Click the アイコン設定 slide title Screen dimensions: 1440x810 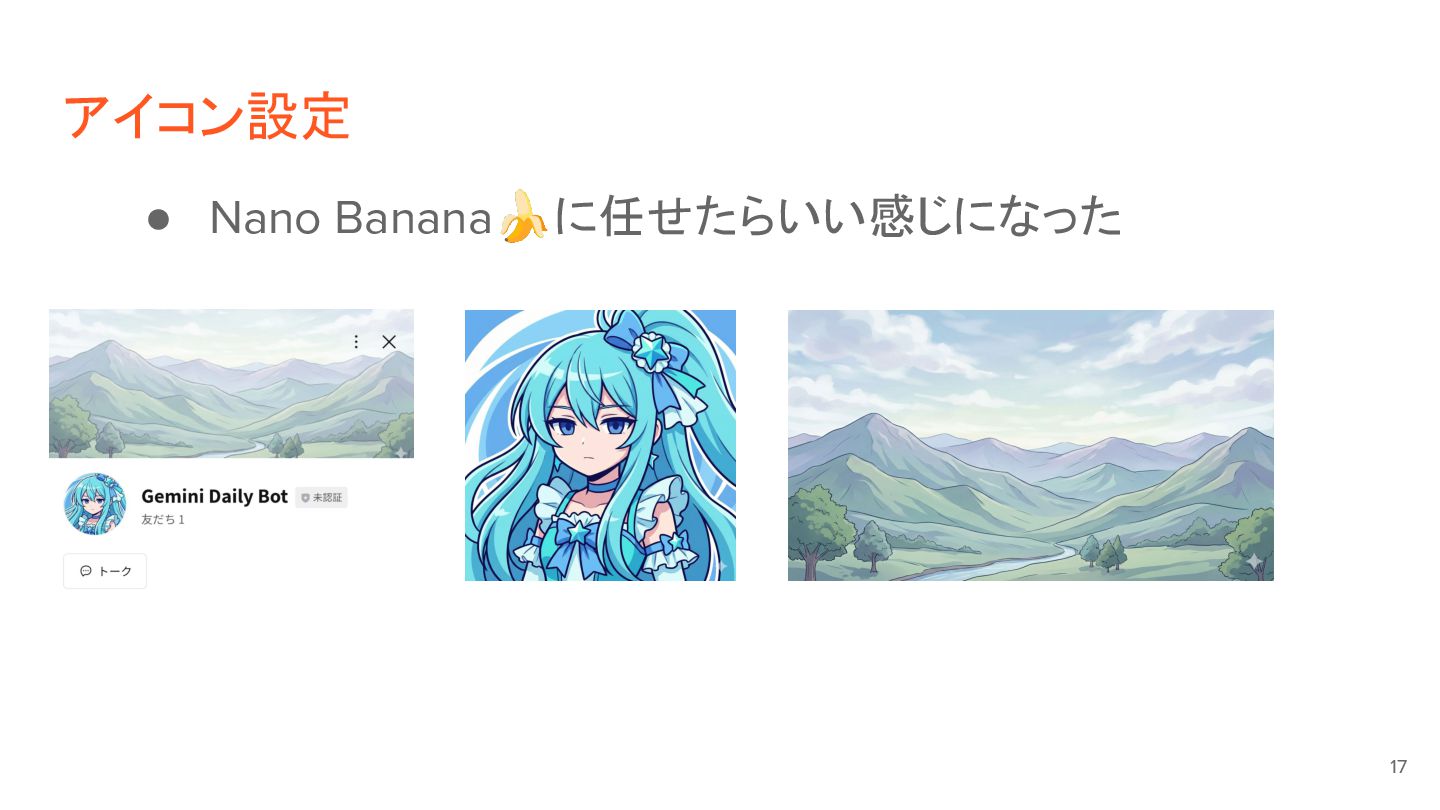click(205, 117)
